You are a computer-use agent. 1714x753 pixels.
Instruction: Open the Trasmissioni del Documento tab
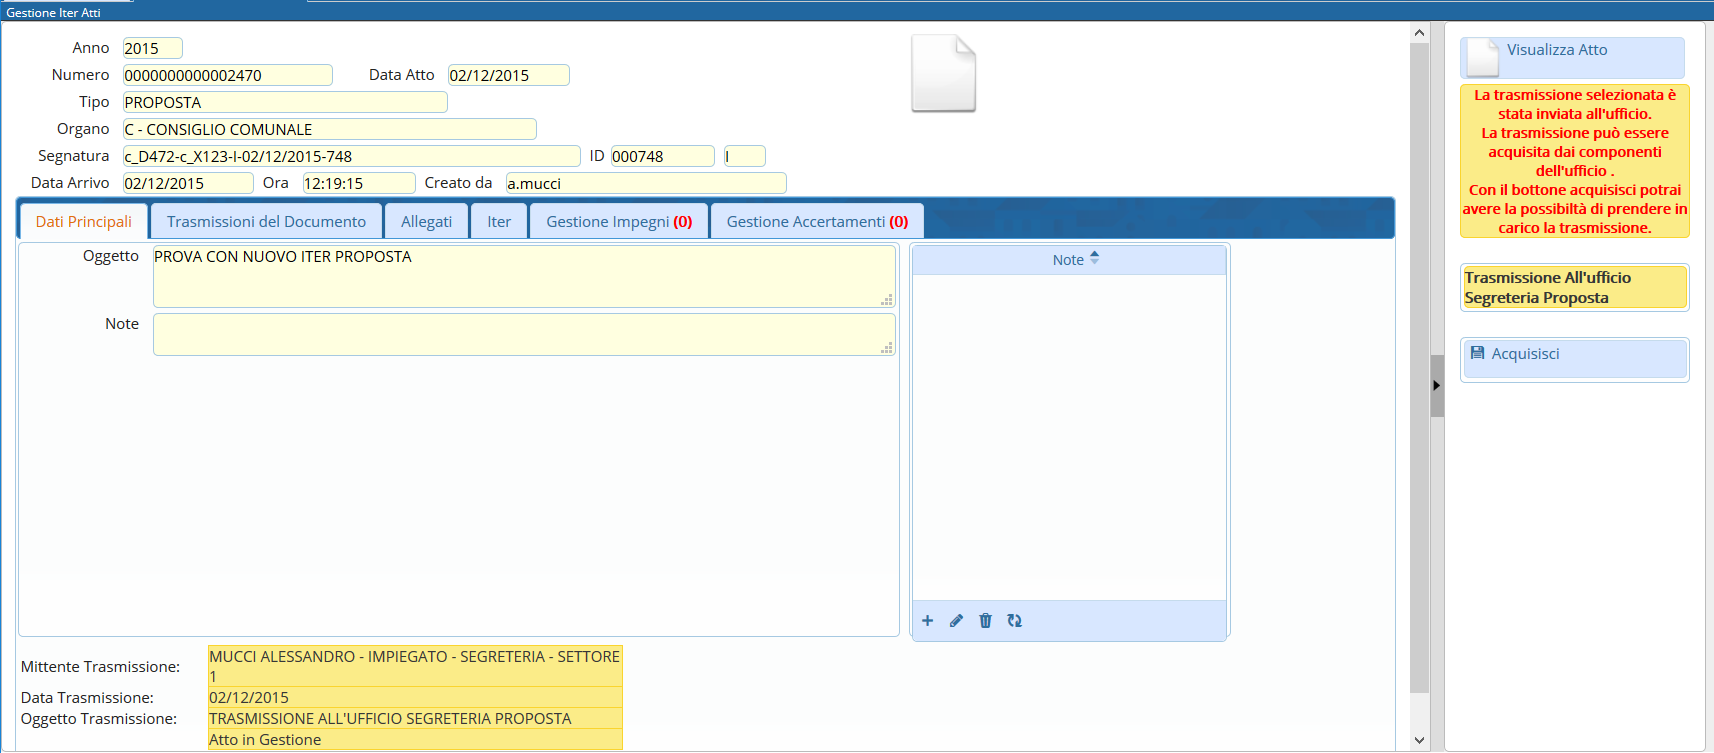266,222
